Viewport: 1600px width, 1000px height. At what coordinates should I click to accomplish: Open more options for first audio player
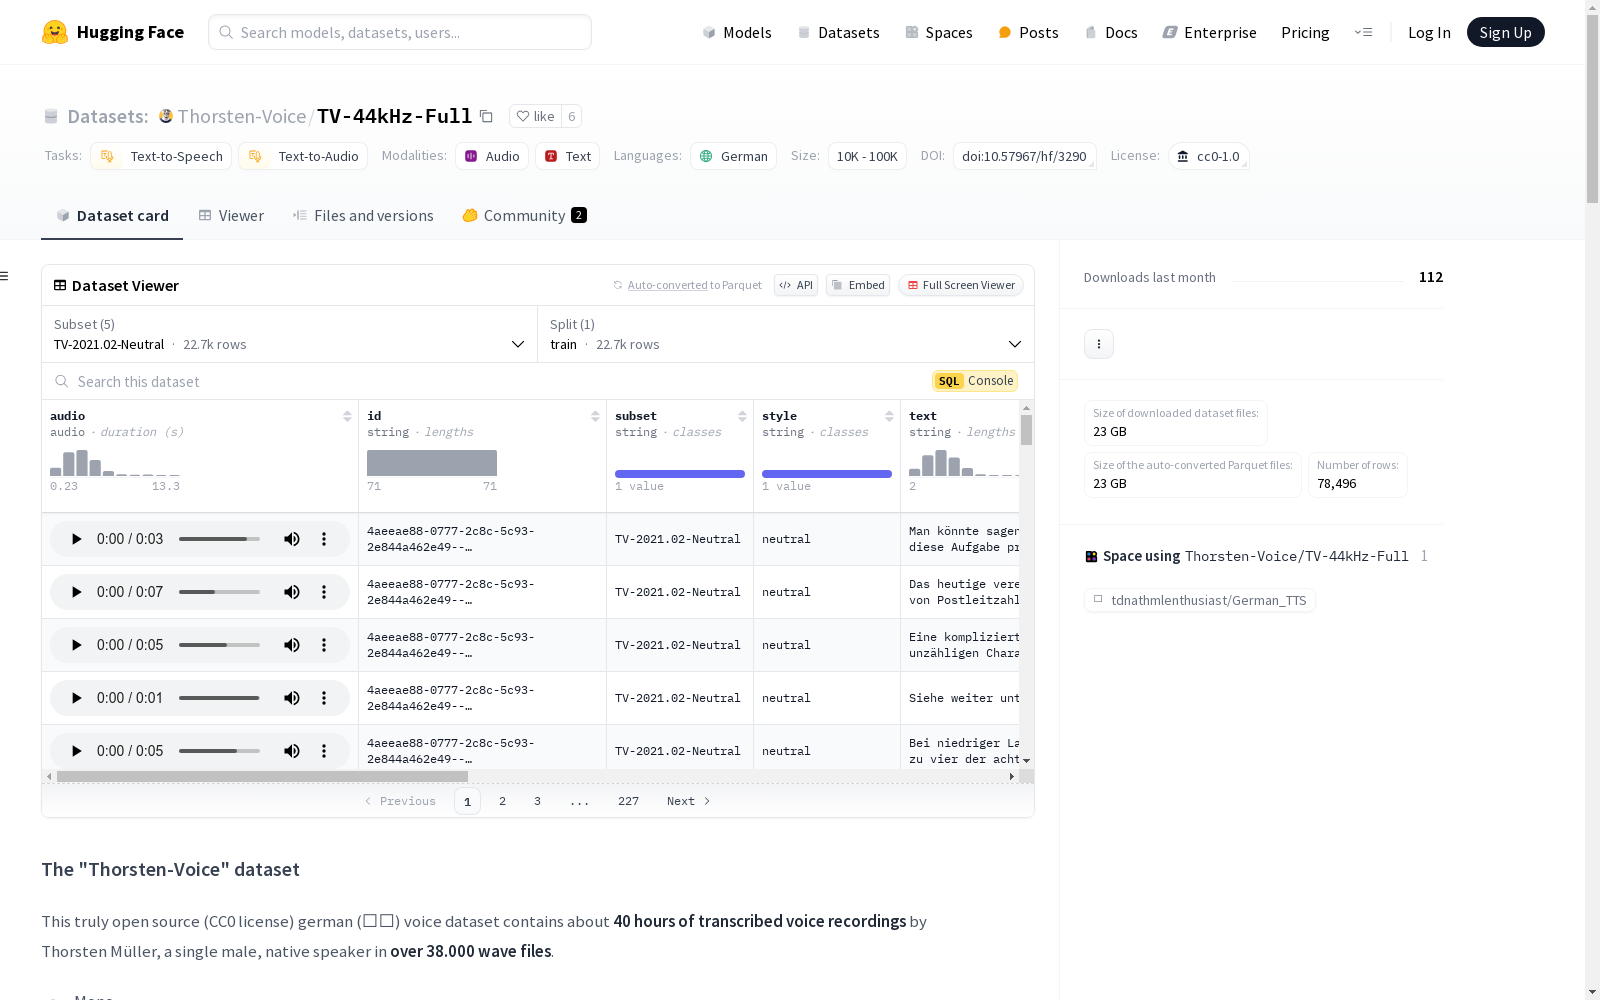click(x=324, y=539)
